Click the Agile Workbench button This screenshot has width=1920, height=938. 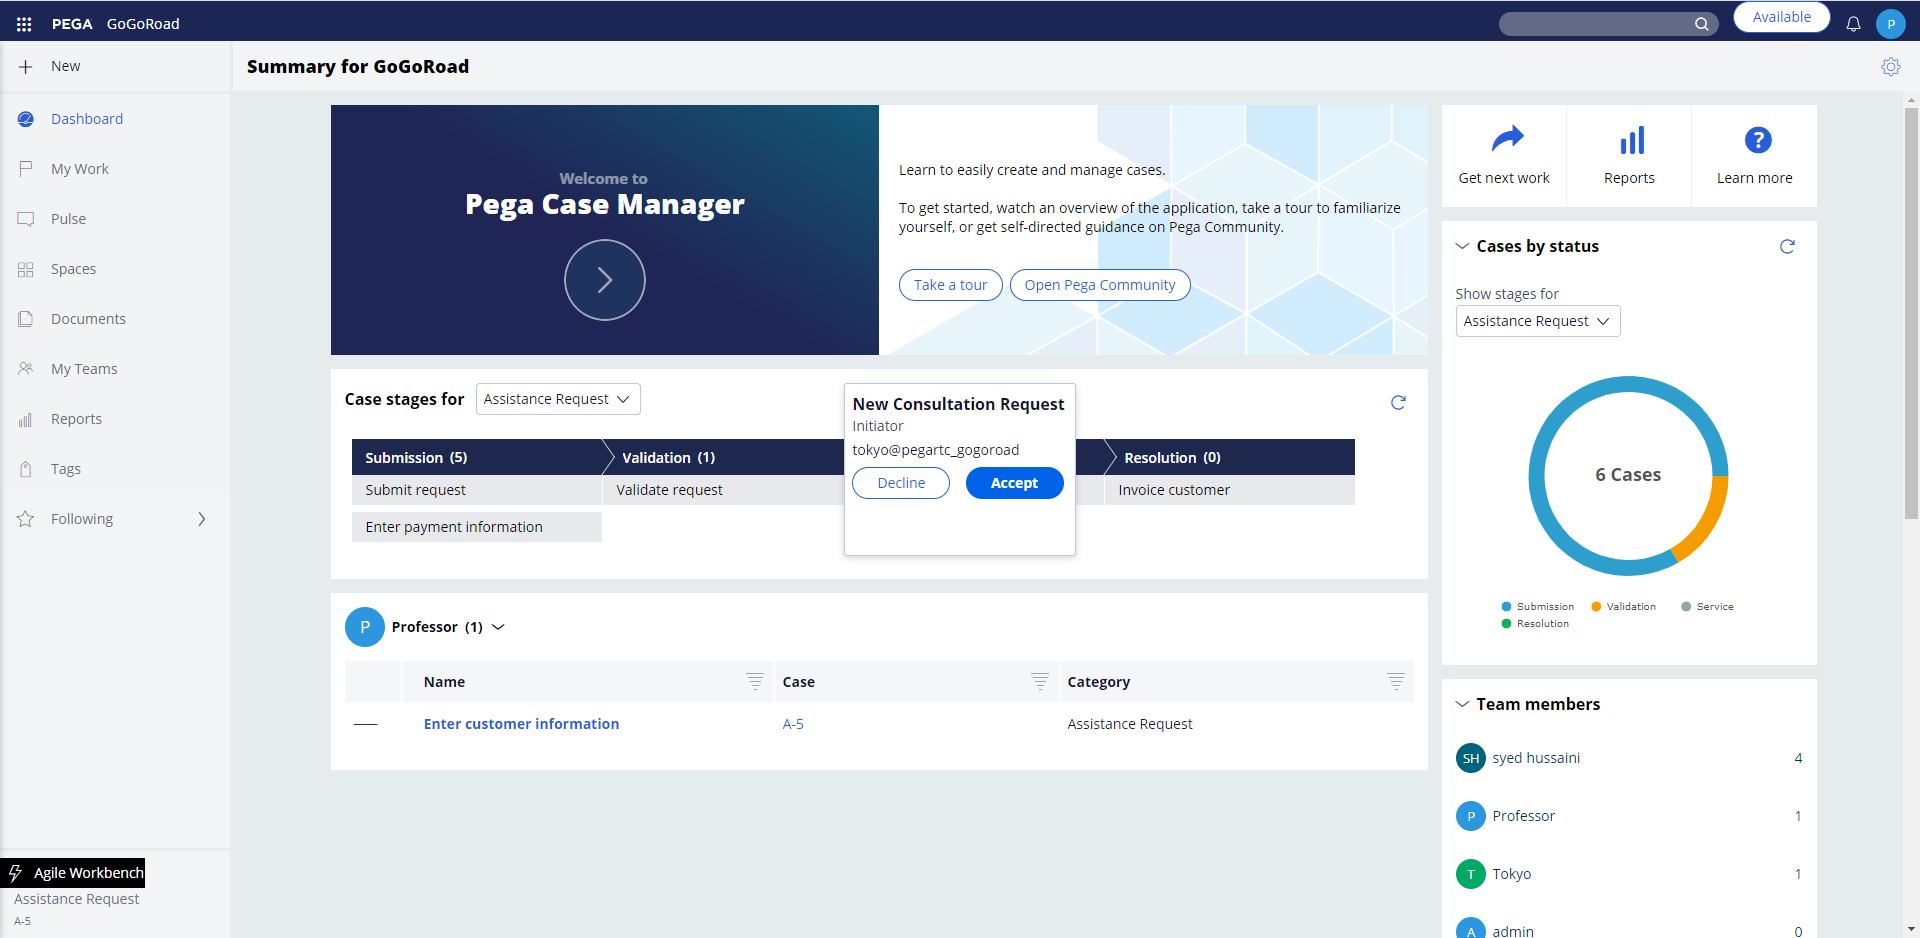click(73, 873)
